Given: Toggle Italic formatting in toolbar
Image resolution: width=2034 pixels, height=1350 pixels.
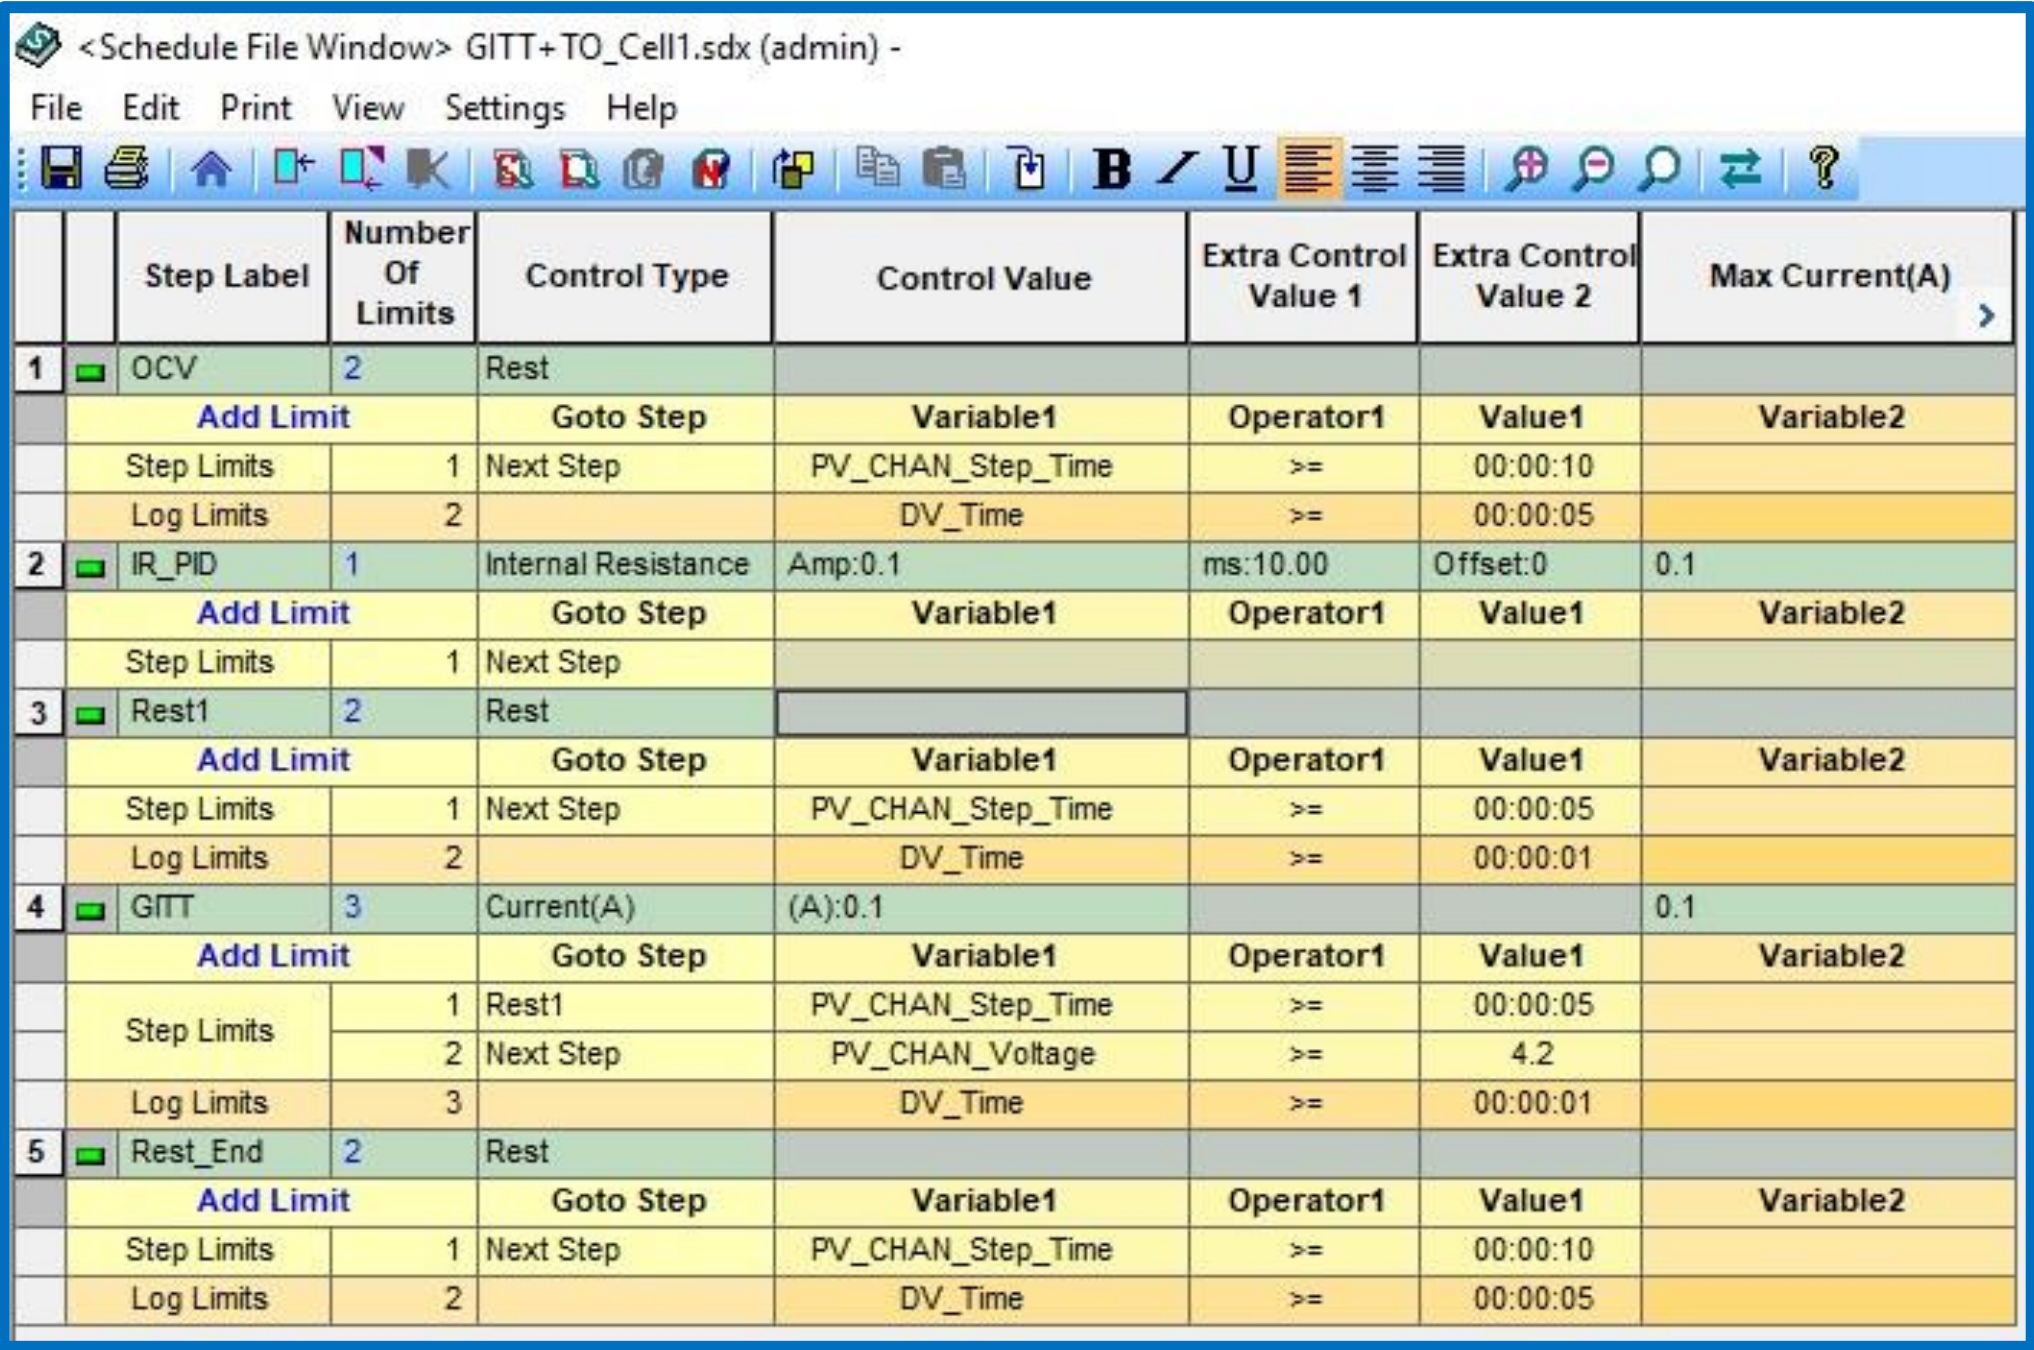Looking at the screenshot, I should click(x=1177, y=168).
